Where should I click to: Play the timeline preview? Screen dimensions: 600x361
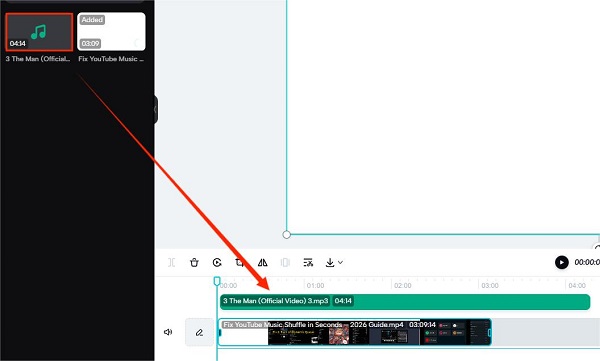click(x=561, y=262)
